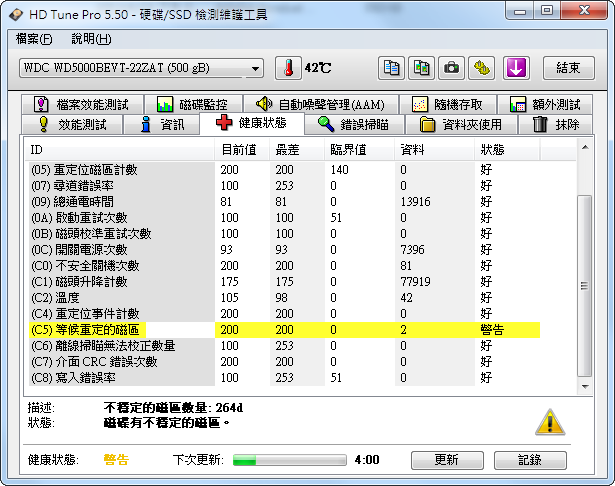Viewport: 615px width, 486px height.
Task: Switch to the 隨機存取 tab
Action: pos(448,104)
